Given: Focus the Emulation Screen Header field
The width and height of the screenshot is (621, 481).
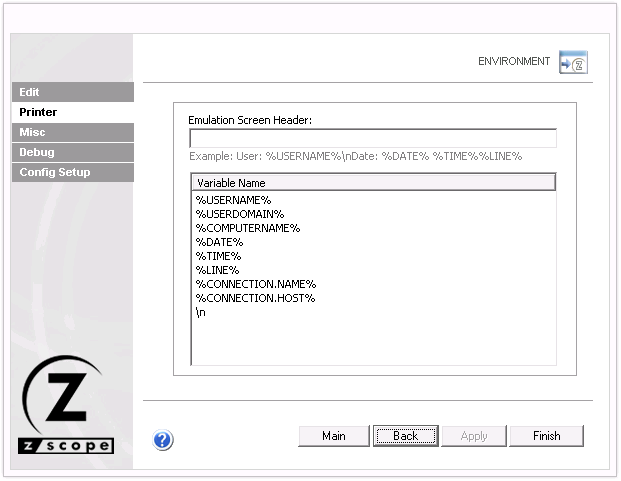Looking at the screenshot, I should (372, 139).
